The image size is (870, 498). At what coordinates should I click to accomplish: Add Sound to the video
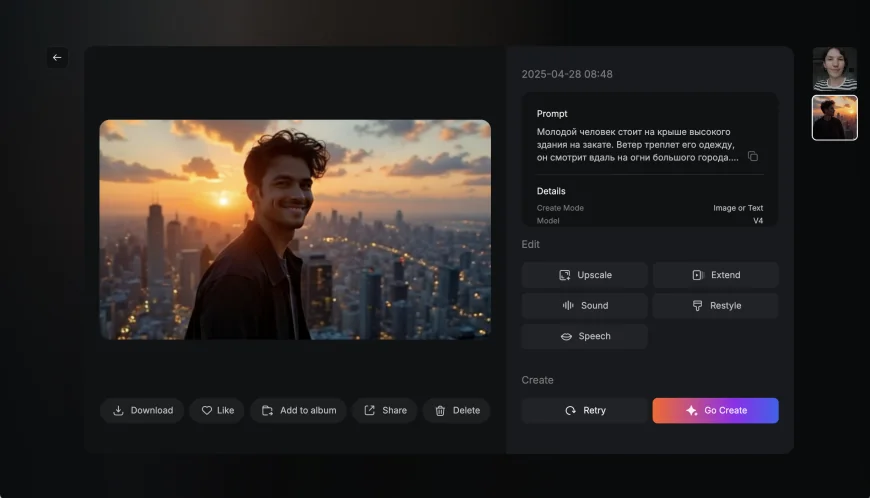(x=584, y=305)
